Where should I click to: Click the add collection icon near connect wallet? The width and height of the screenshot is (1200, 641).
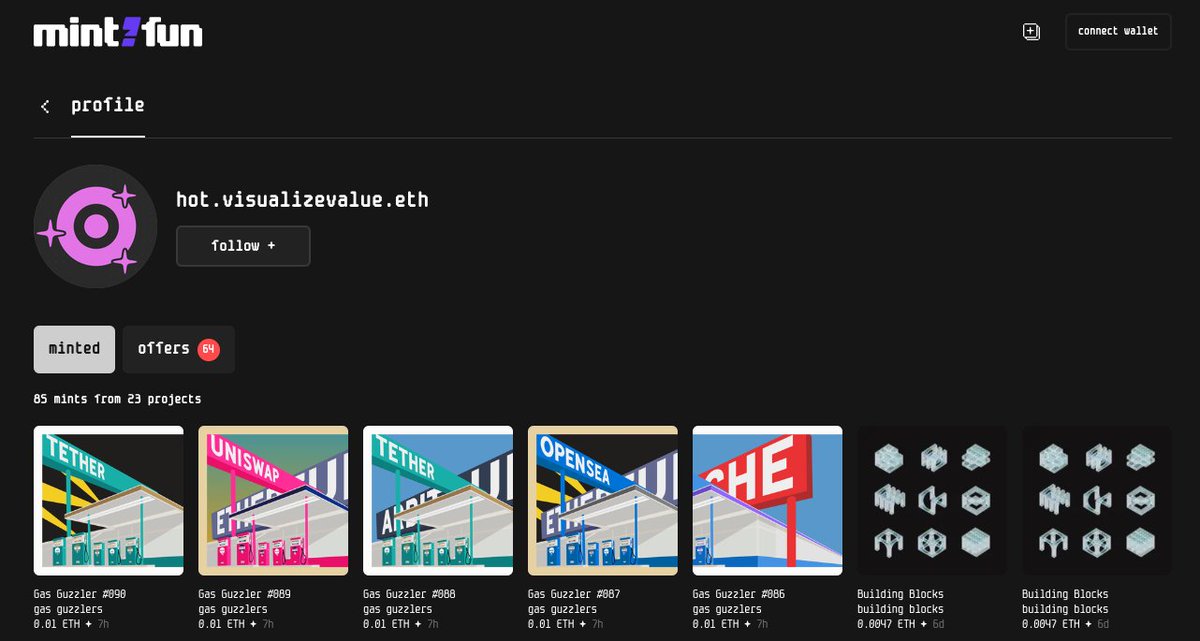point(1032,32)
